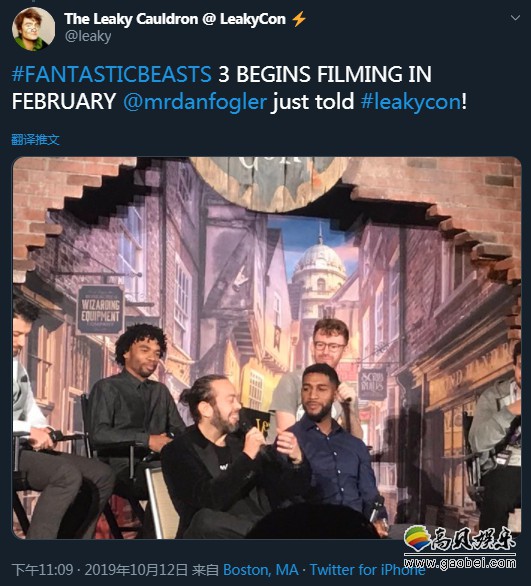Click the Wizarding Equipment sign in the photo
Screen dimensions: 531x586
pyautogui.click(x=100, y=309)
